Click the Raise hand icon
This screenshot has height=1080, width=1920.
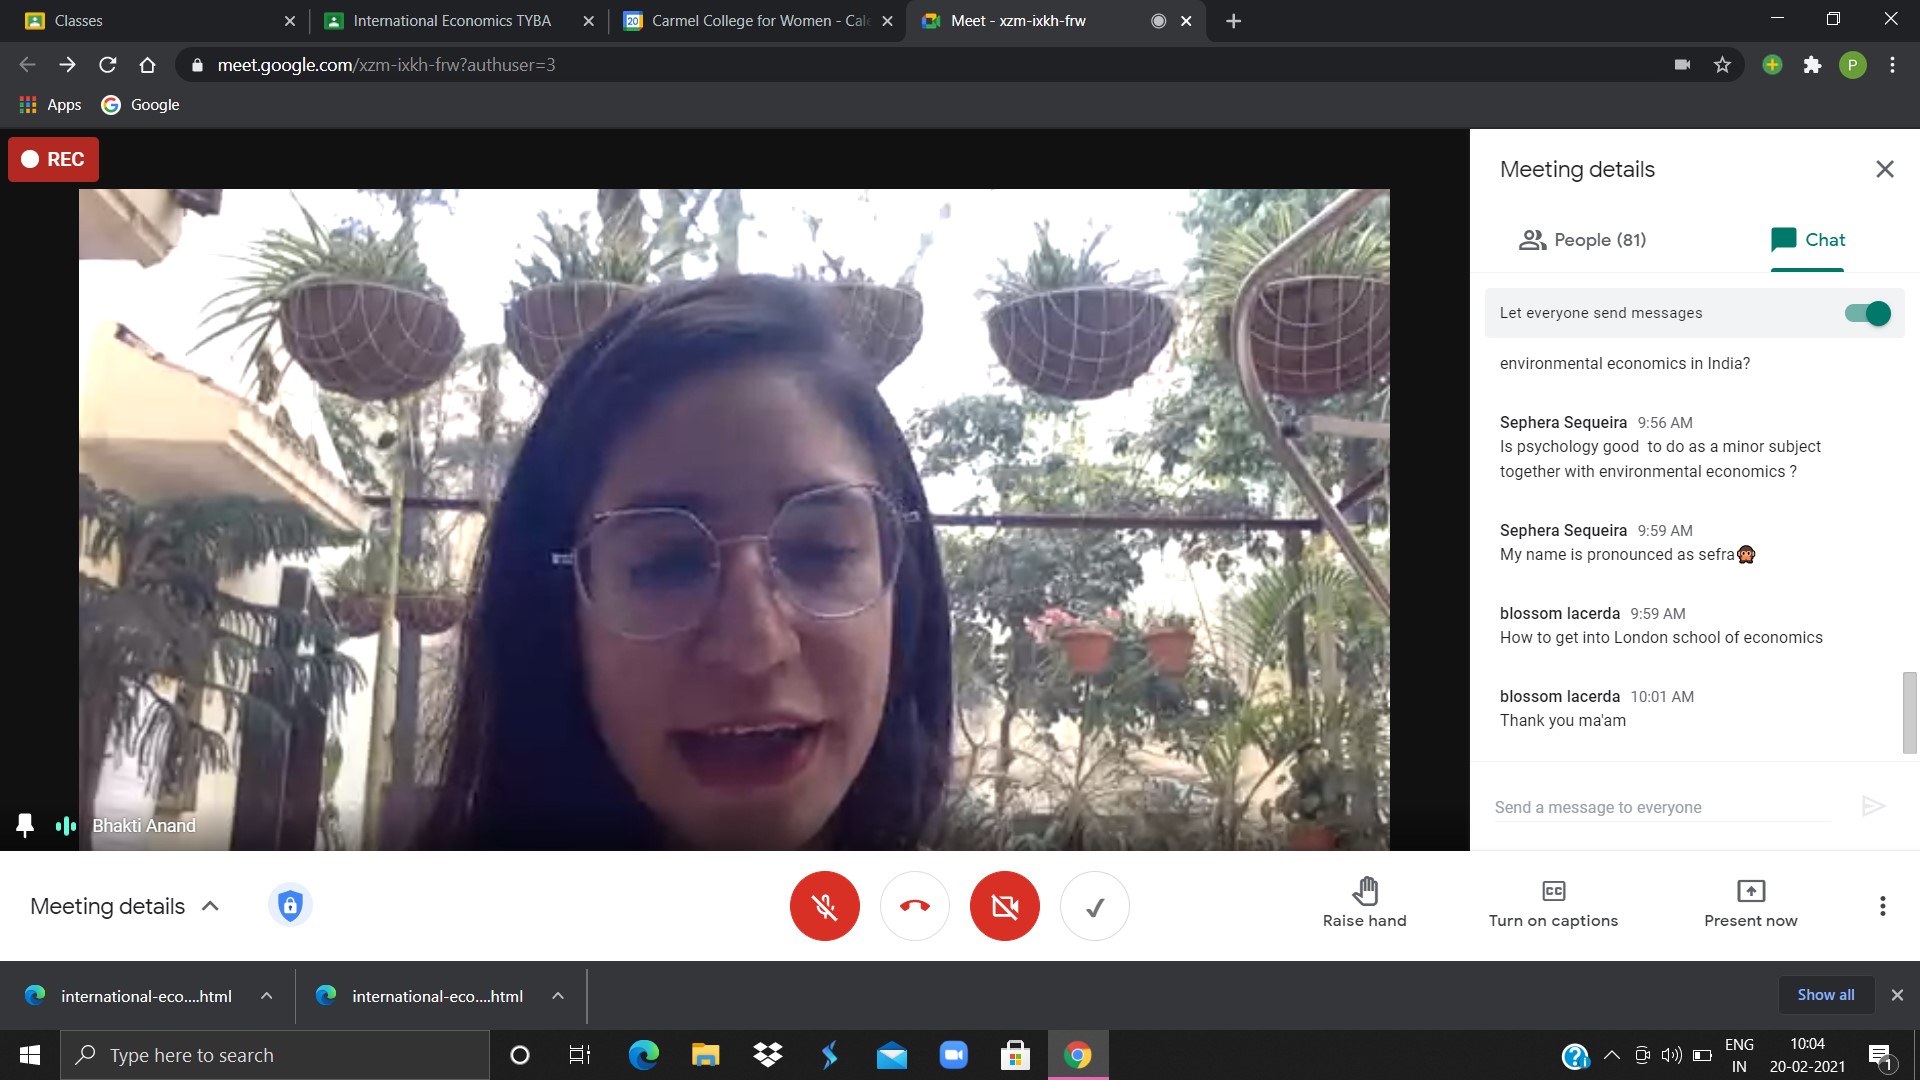click(1364, 891)
